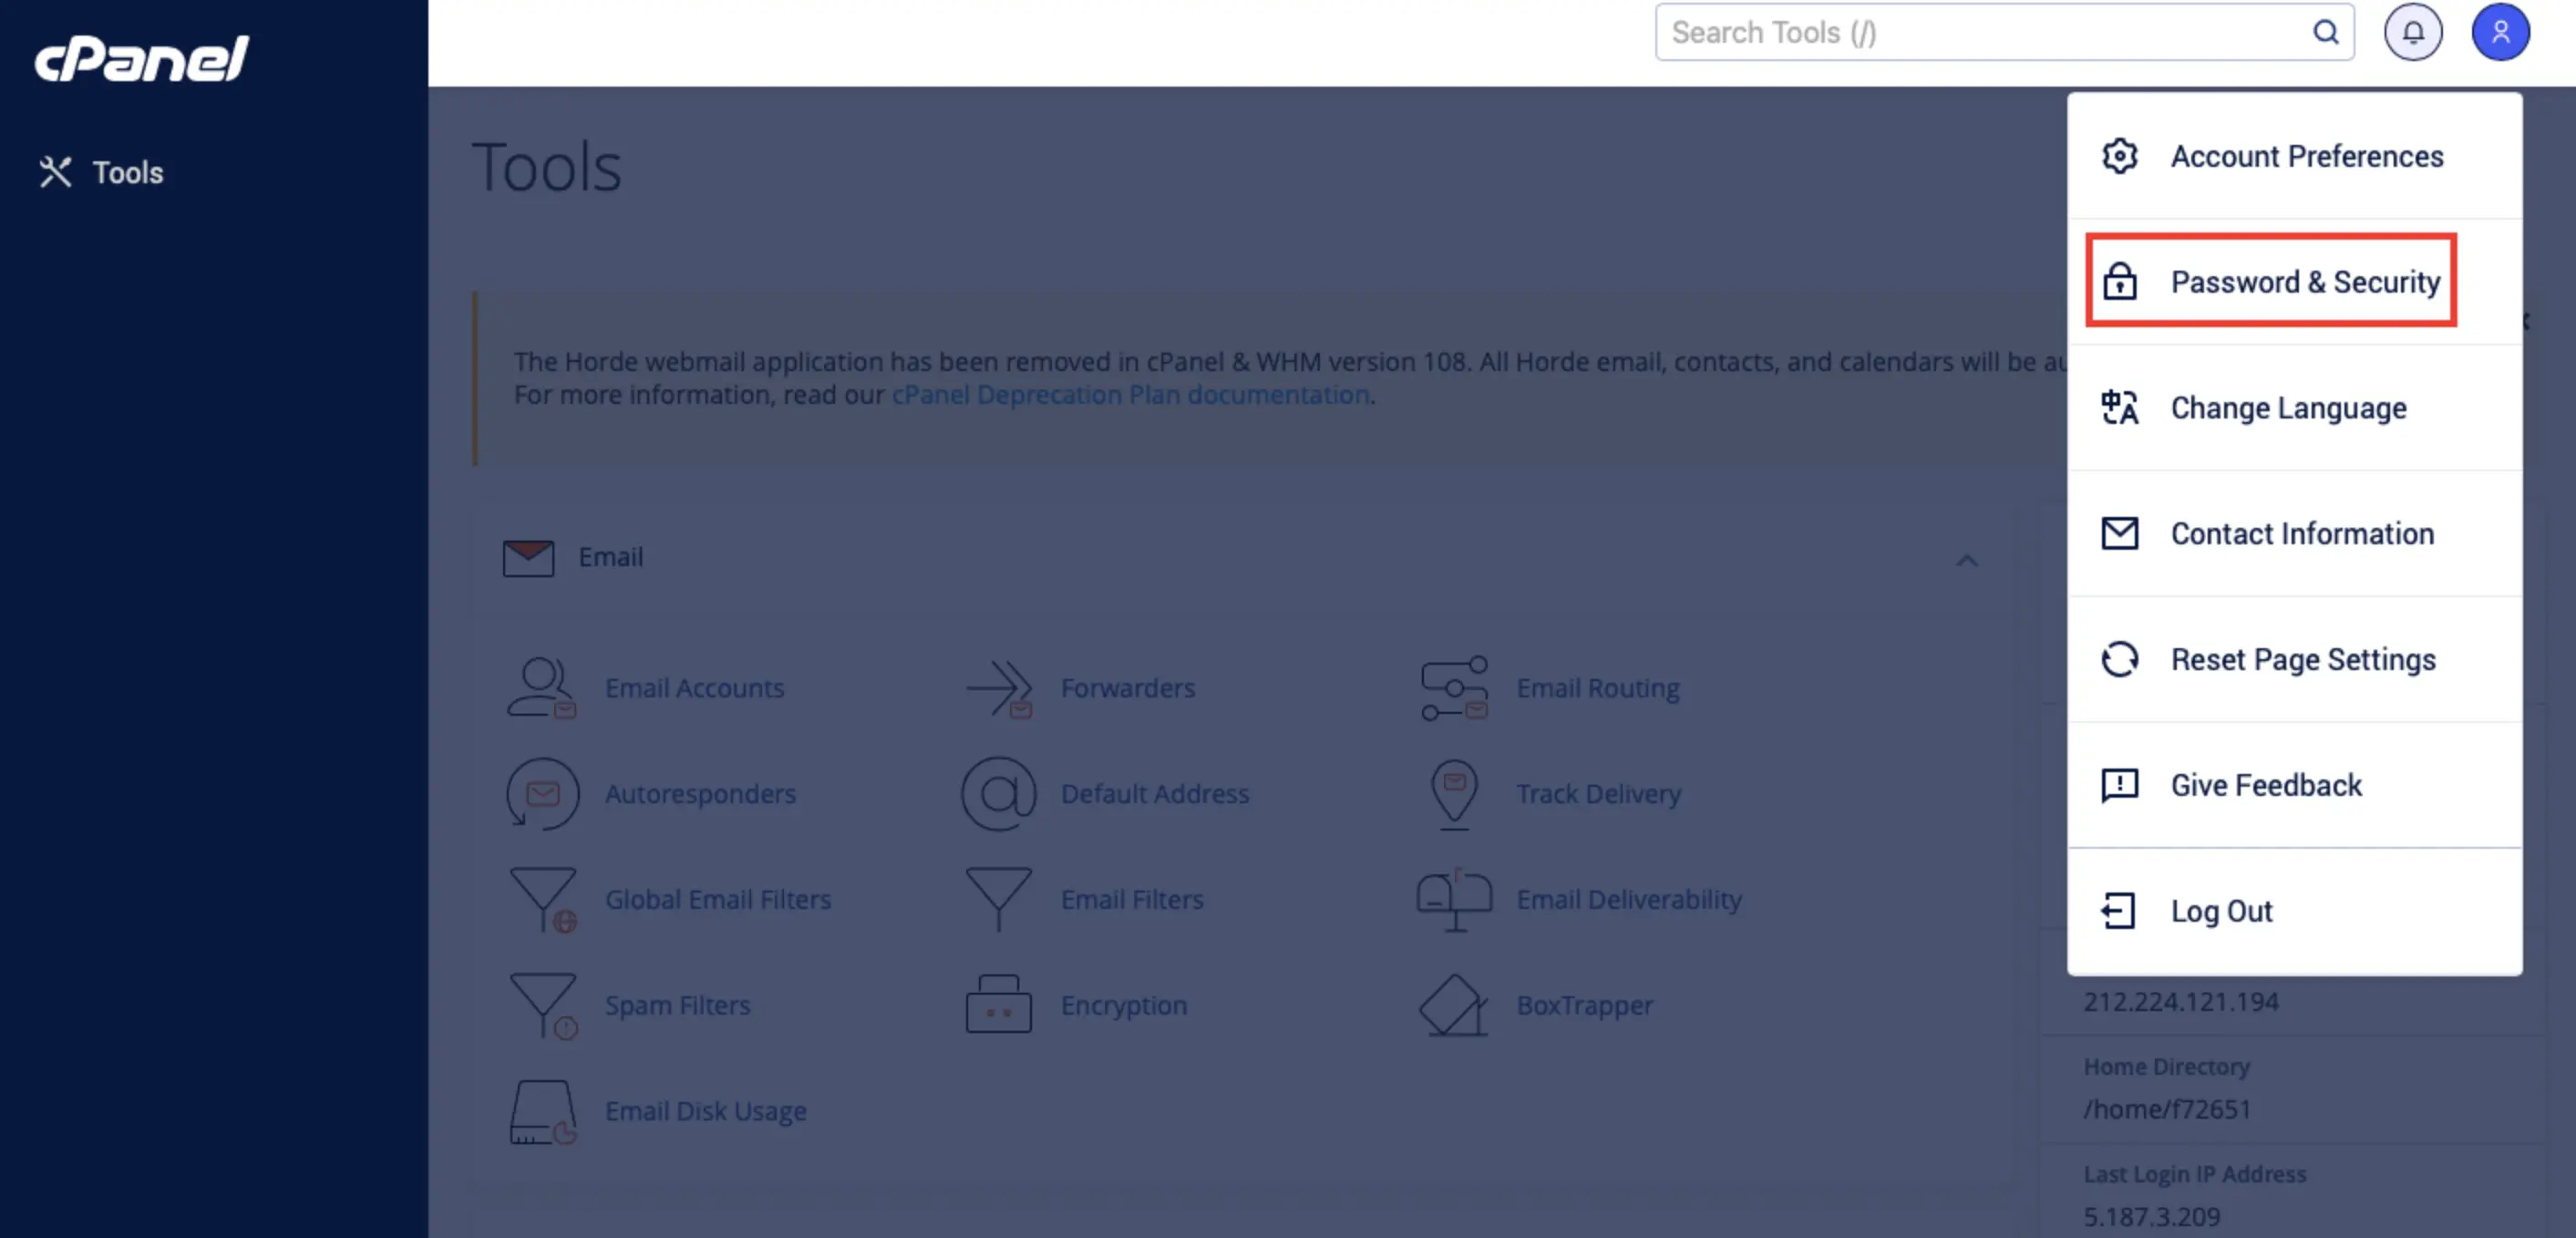The height and width of the screenshot is (1238, 2576).
Task: Click the Contact Information envelope icon
Action: click(x=2119, y=534)
